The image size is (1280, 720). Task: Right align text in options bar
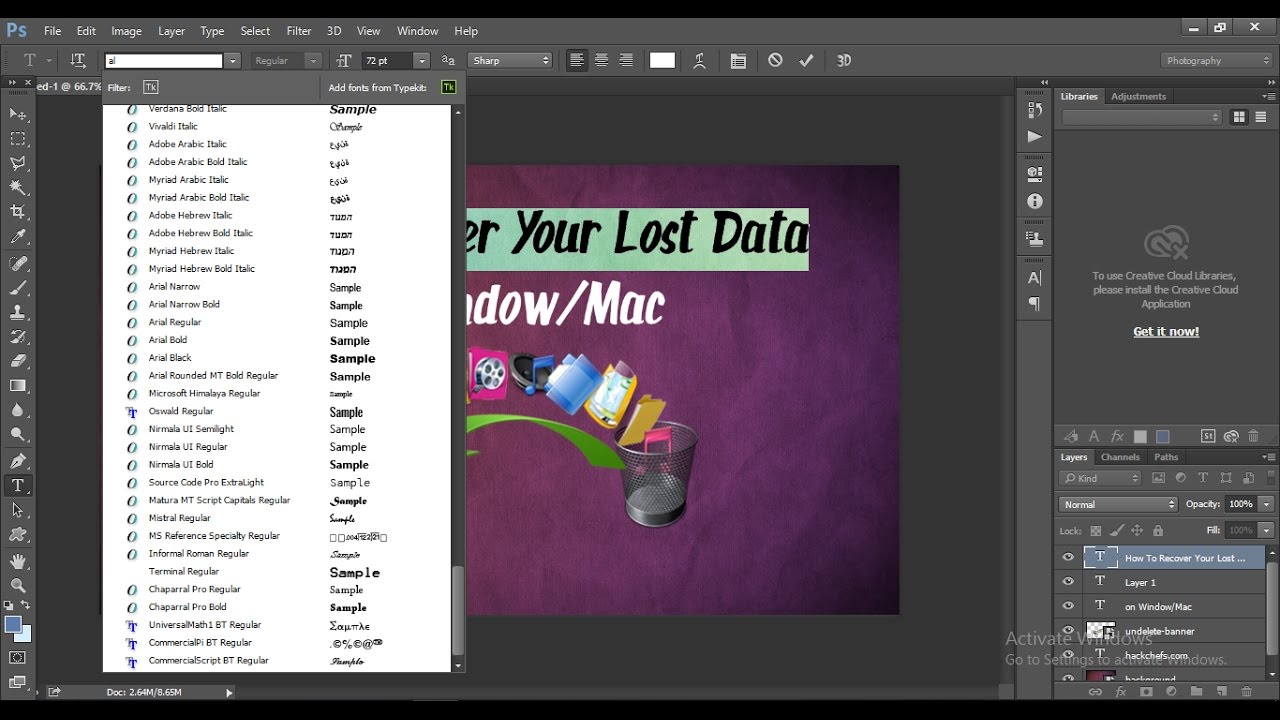pos(626,61)
